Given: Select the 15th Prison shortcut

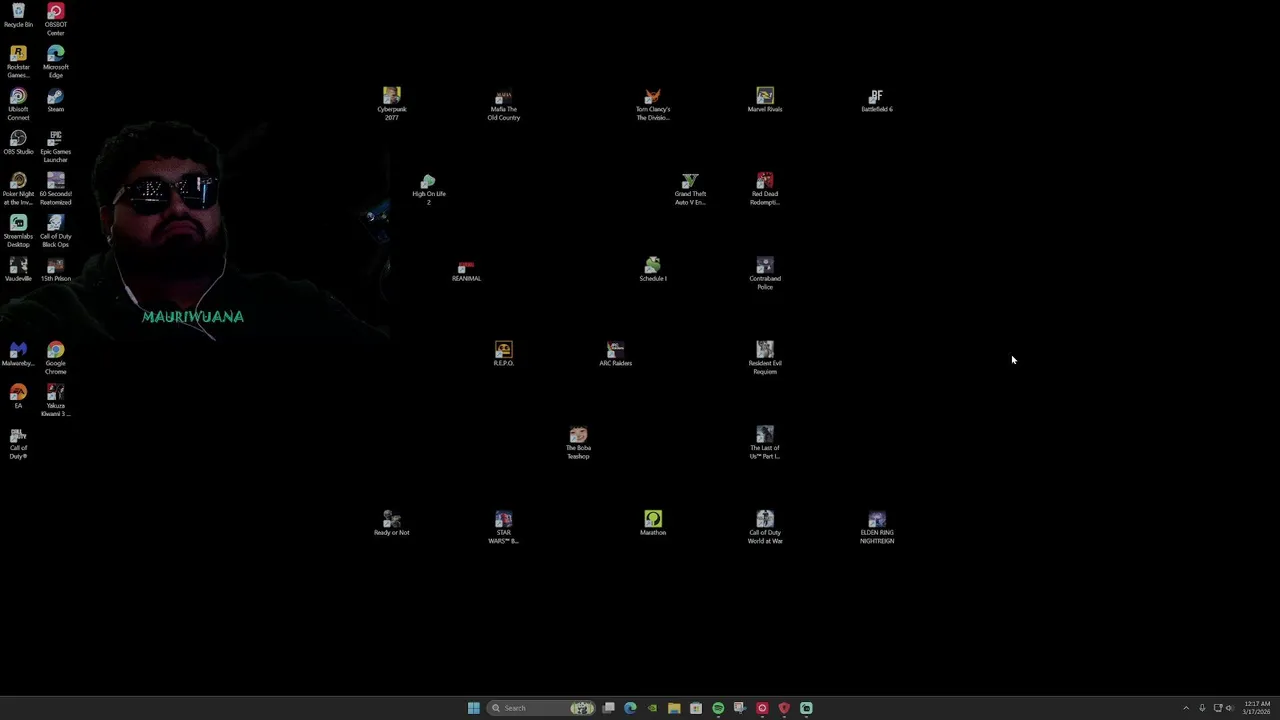Looking at the screenshot, I should pyautogui.click(x=56, y=269).
